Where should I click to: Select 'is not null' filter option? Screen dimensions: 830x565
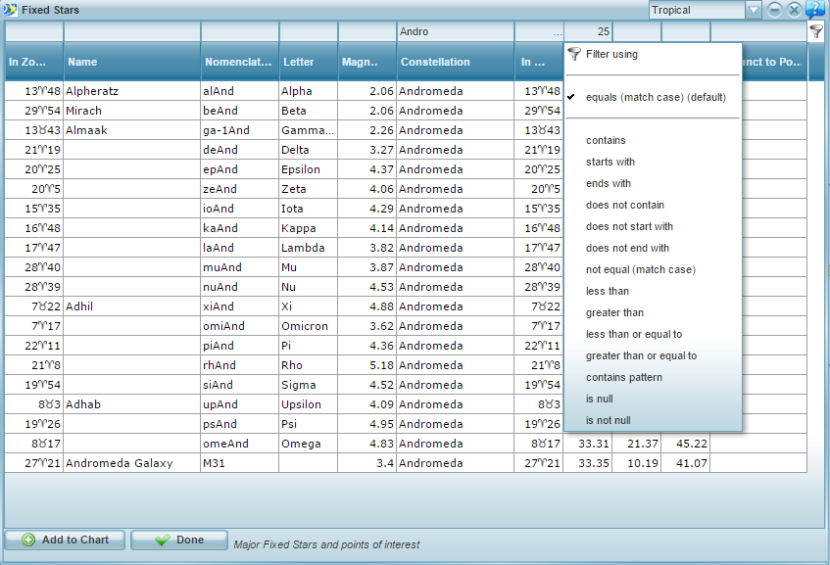coord(609,421)
